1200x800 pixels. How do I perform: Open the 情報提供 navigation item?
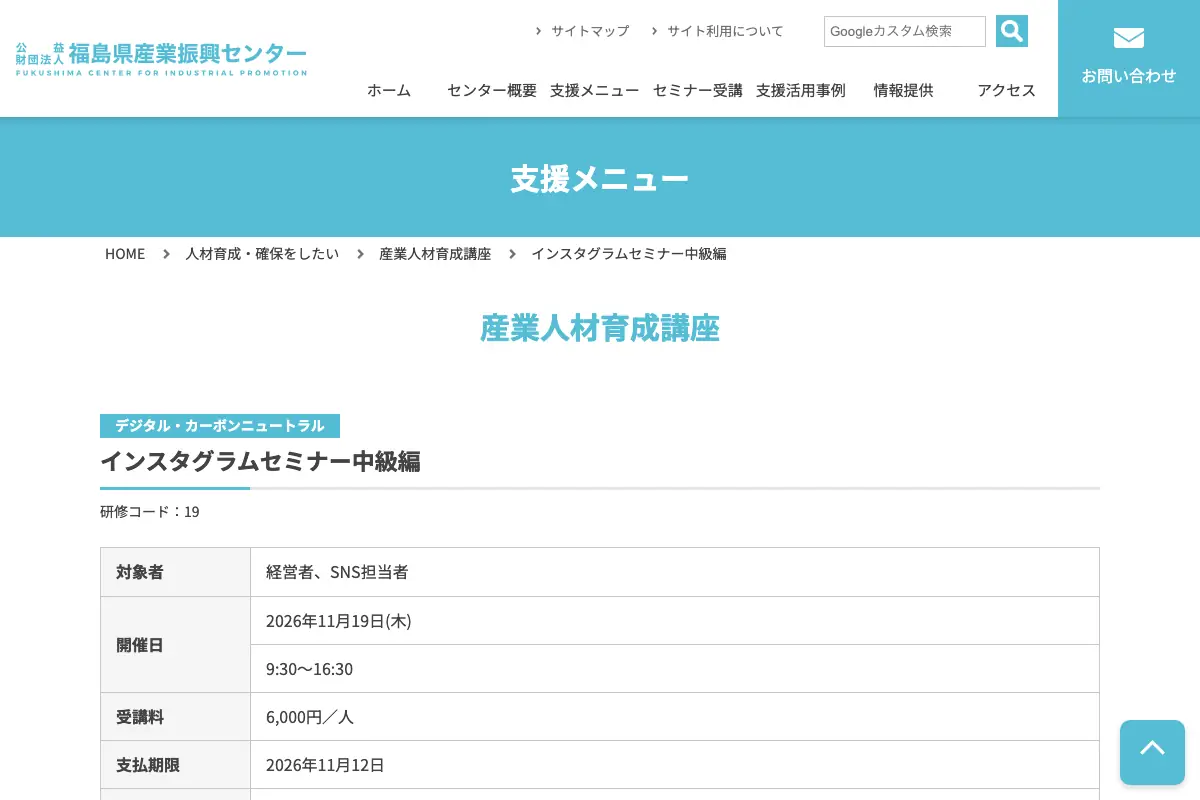tap(904, 90)
